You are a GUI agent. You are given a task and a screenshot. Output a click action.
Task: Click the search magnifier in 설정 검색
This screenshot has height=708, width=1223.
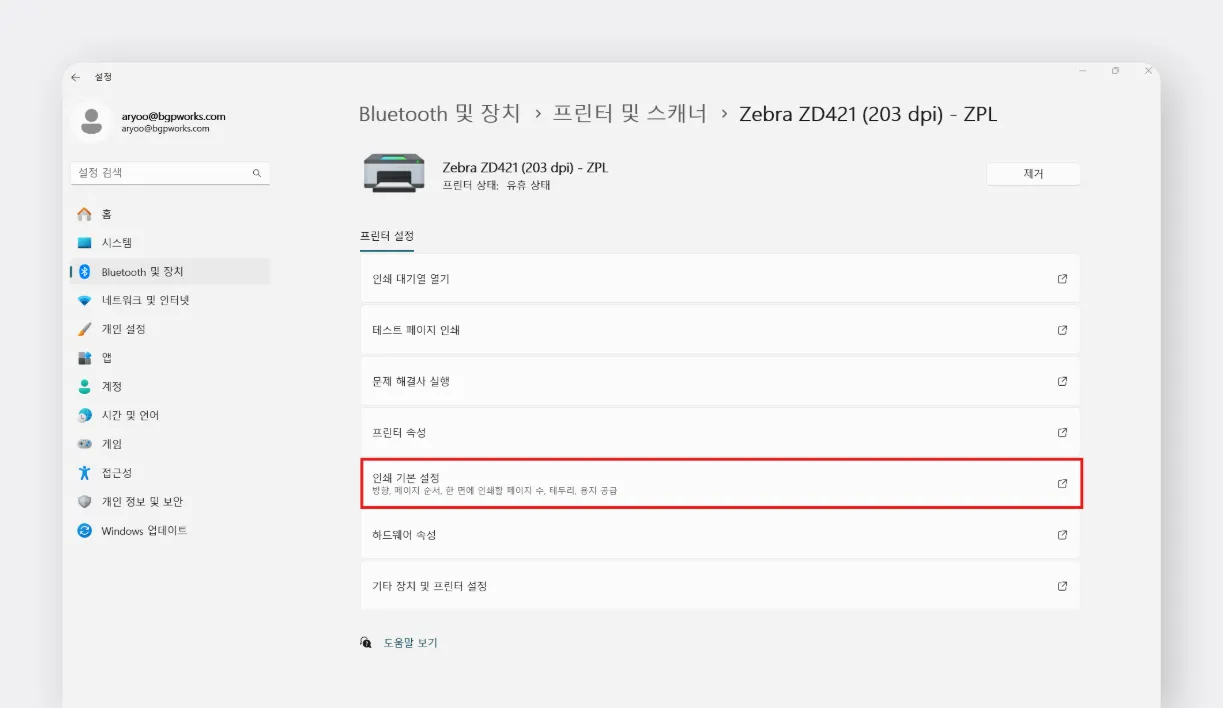(257, 173)
